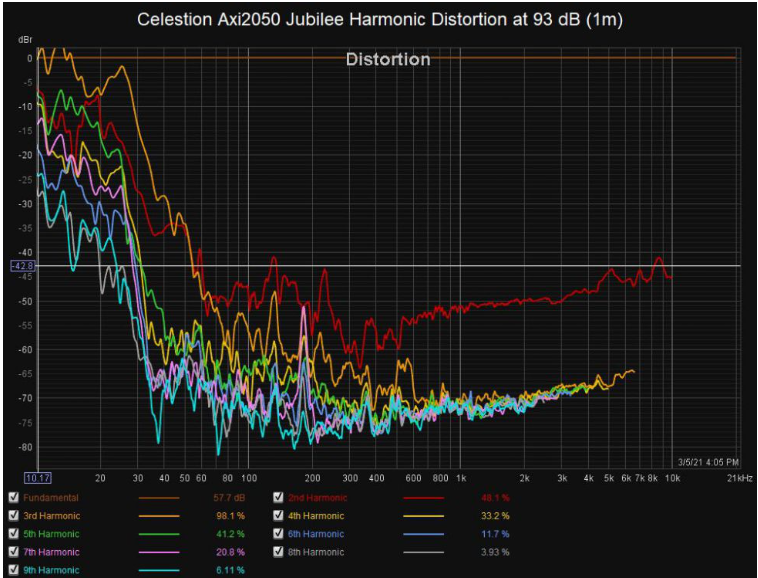This screenshot has height=578, width=758.
Task: Disable the 7th Harmonic trace checkbox
Action: [14, 552]
